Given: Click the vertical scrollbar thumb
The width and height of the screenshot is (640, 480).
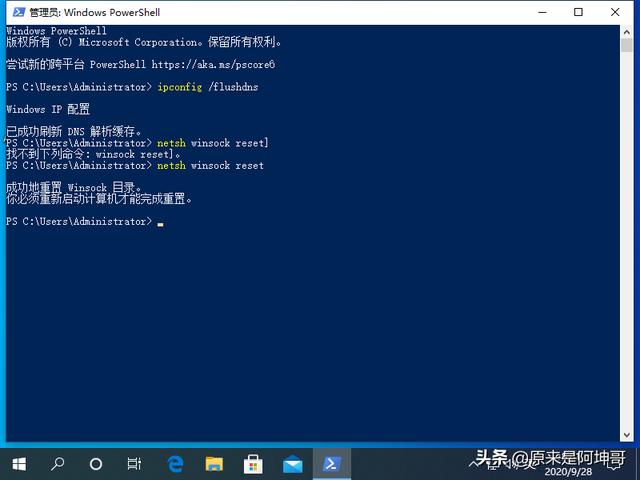Looking at the screenshot, I should 627,45.
